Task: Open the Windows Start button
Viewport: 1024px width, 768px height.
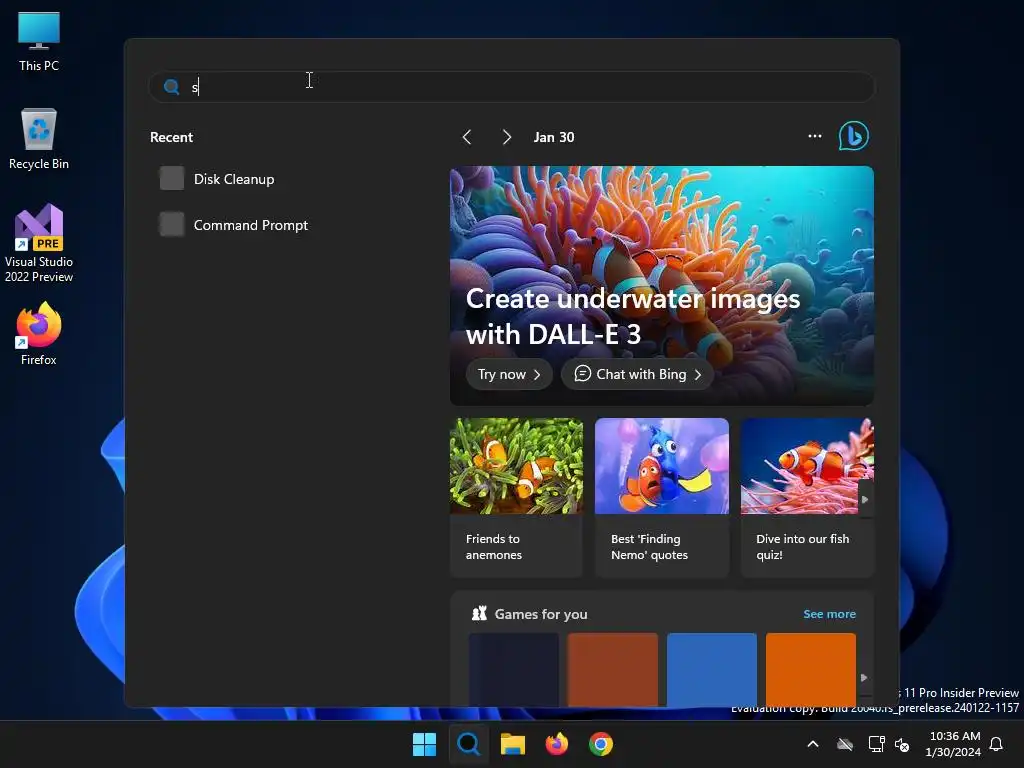Action: click(424, 744)
